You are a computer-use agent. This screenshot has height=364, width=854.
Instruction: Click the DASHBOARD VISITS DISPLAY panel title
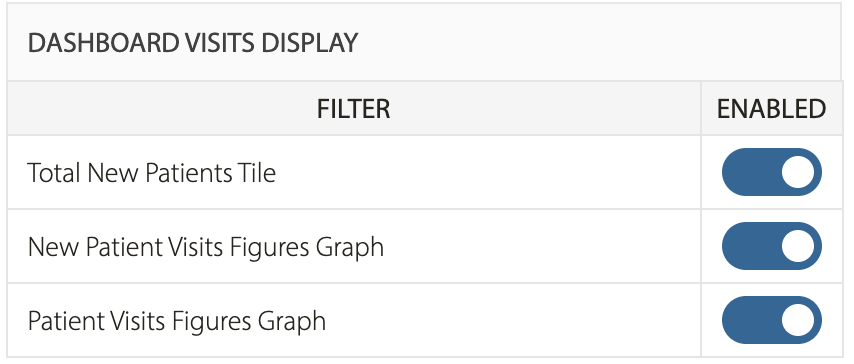click(193, 43)
